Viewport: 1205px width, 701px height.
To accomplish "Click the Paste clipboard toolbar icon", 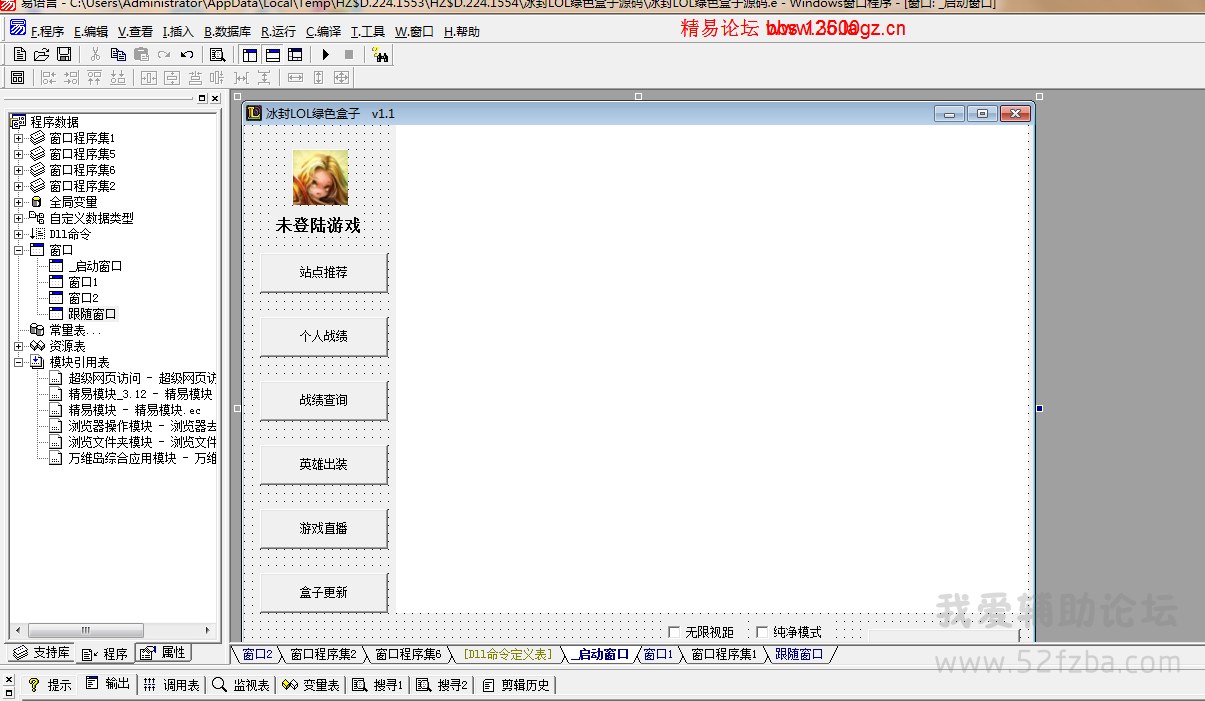I will pos(141,55).
